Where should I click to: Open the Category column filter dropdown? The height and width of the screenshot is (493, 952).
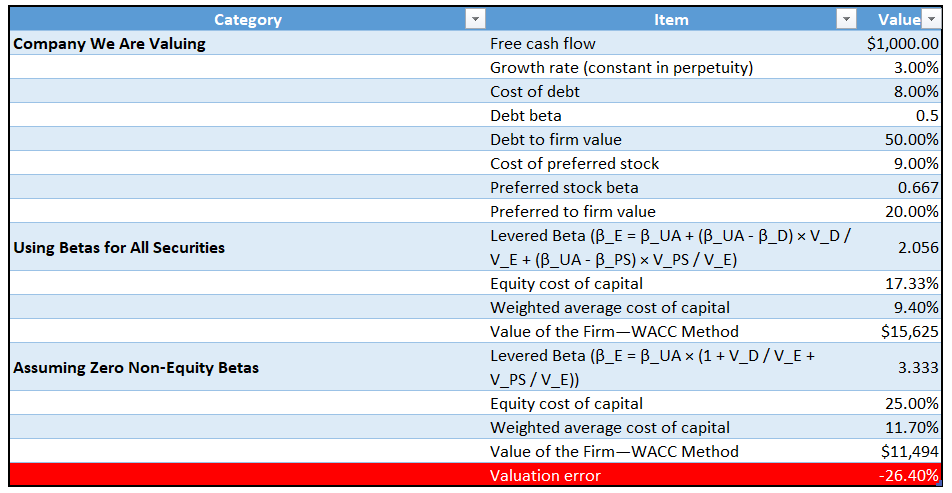[475, 20]
